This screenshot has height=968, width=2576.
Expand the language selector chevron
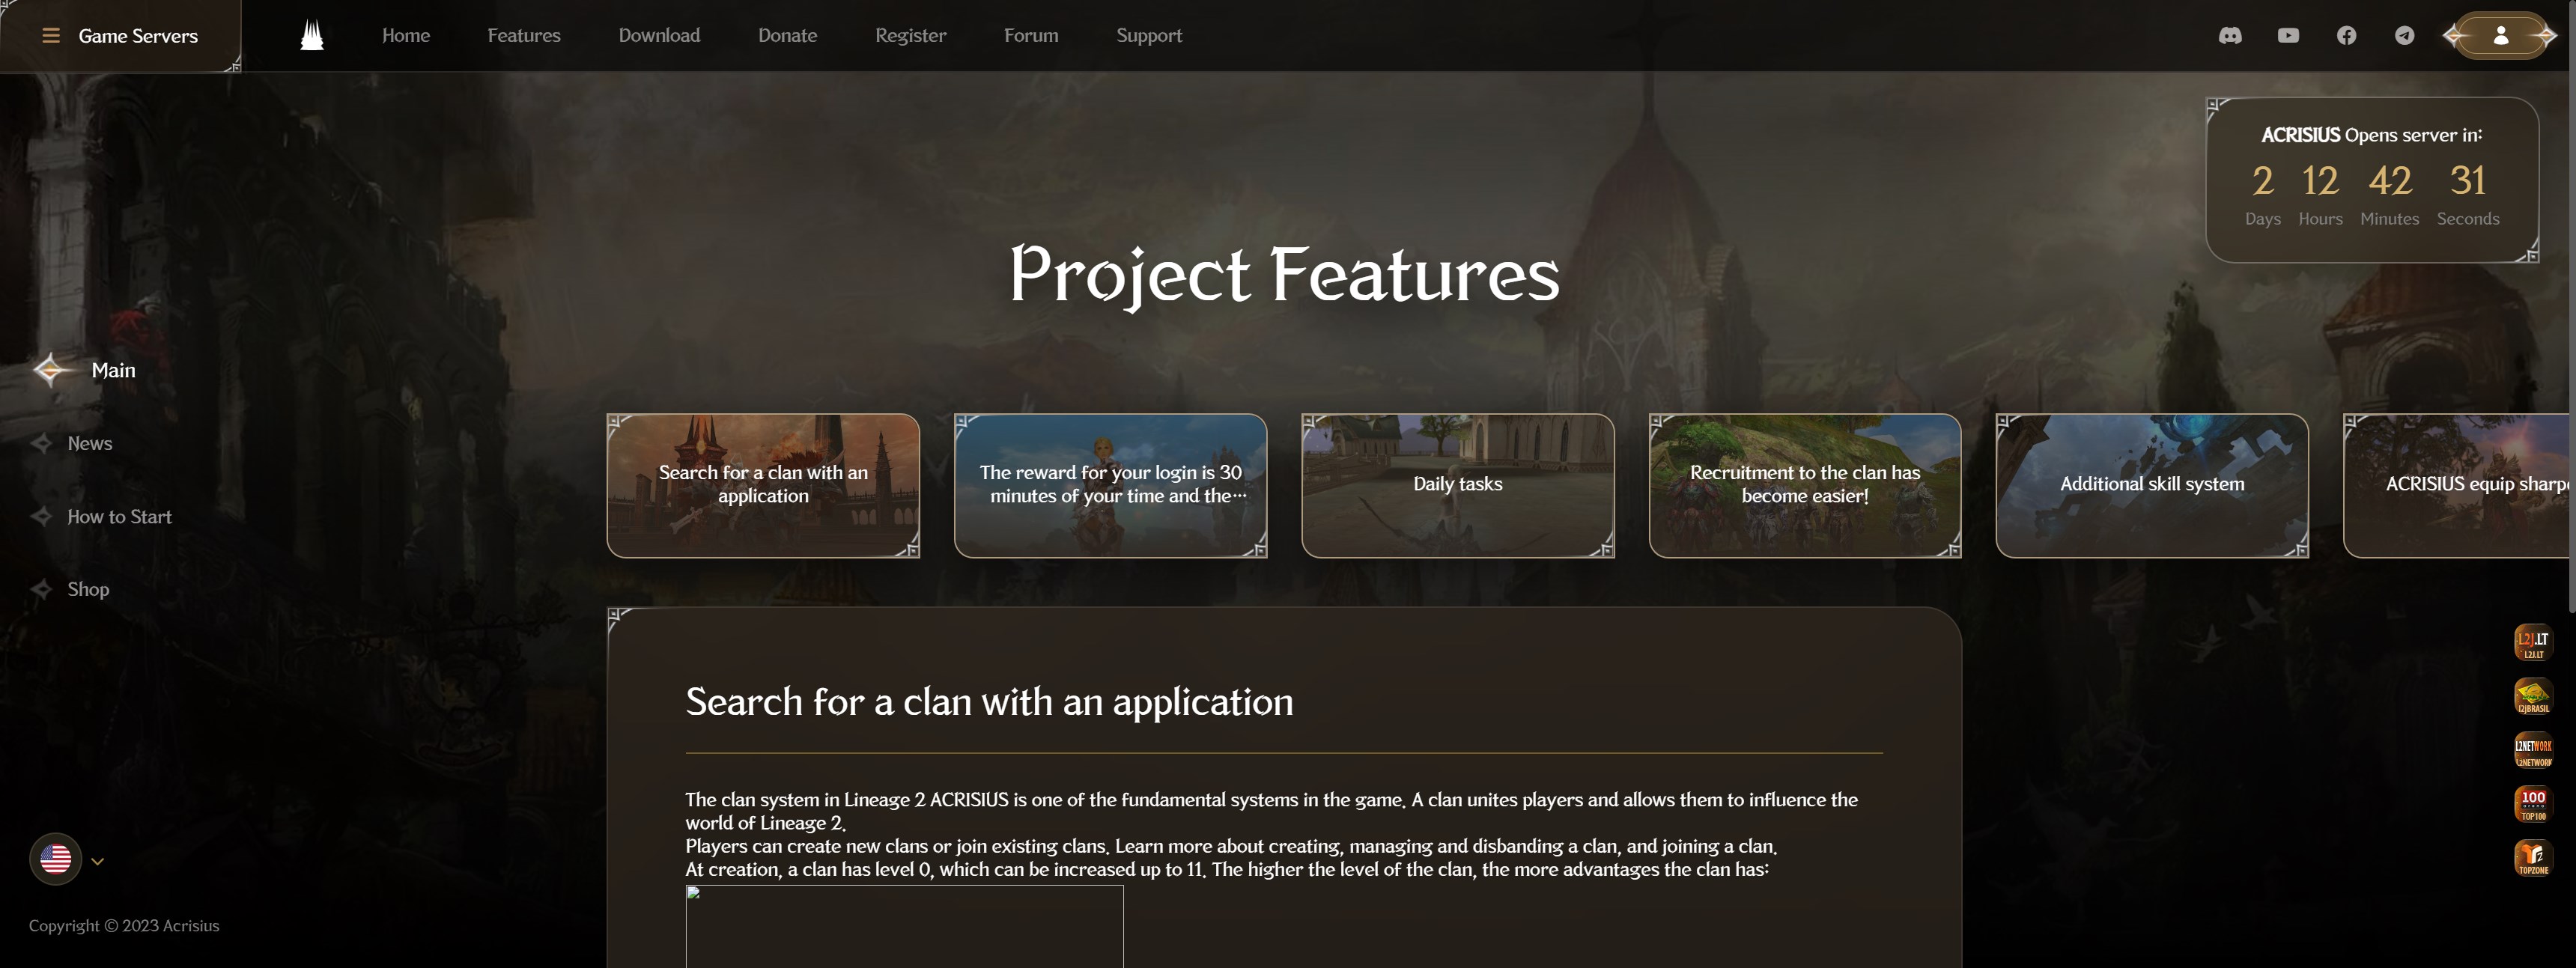coord(97,861)
